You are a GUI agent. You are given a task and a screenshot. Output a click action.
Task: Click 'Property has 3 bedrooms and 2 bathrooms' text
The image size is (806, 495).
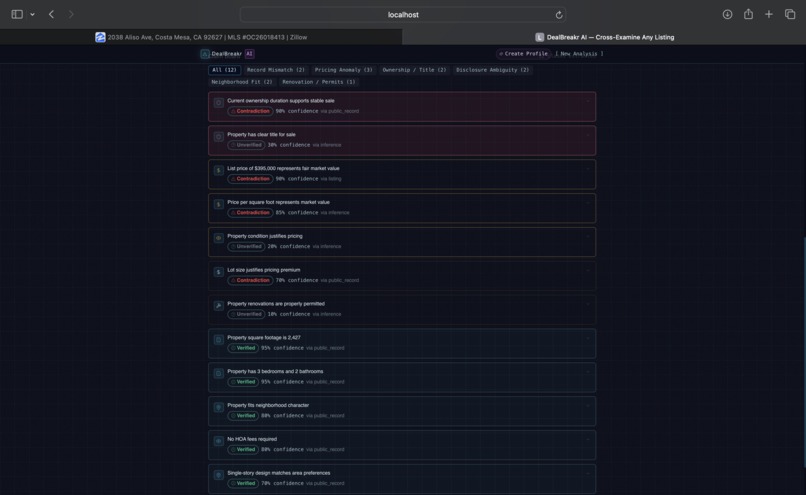tap(275, 371)
